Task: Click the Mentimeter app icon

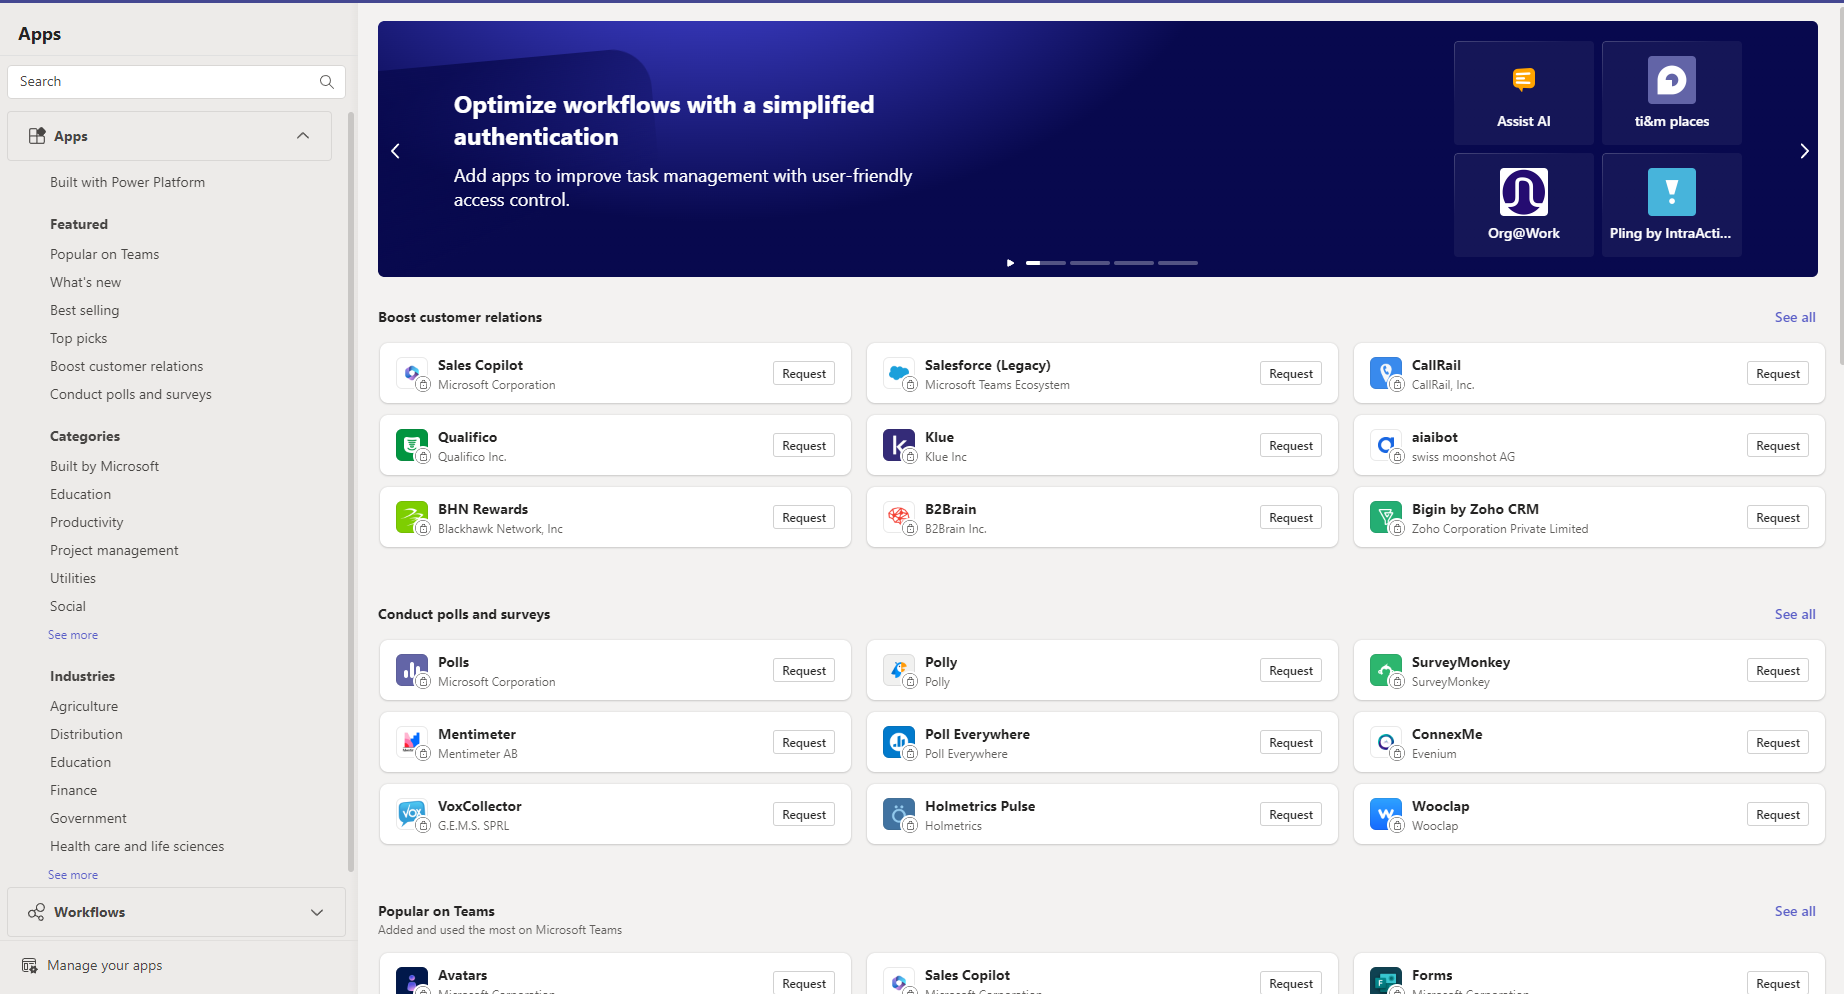Action: click(412, 742)
